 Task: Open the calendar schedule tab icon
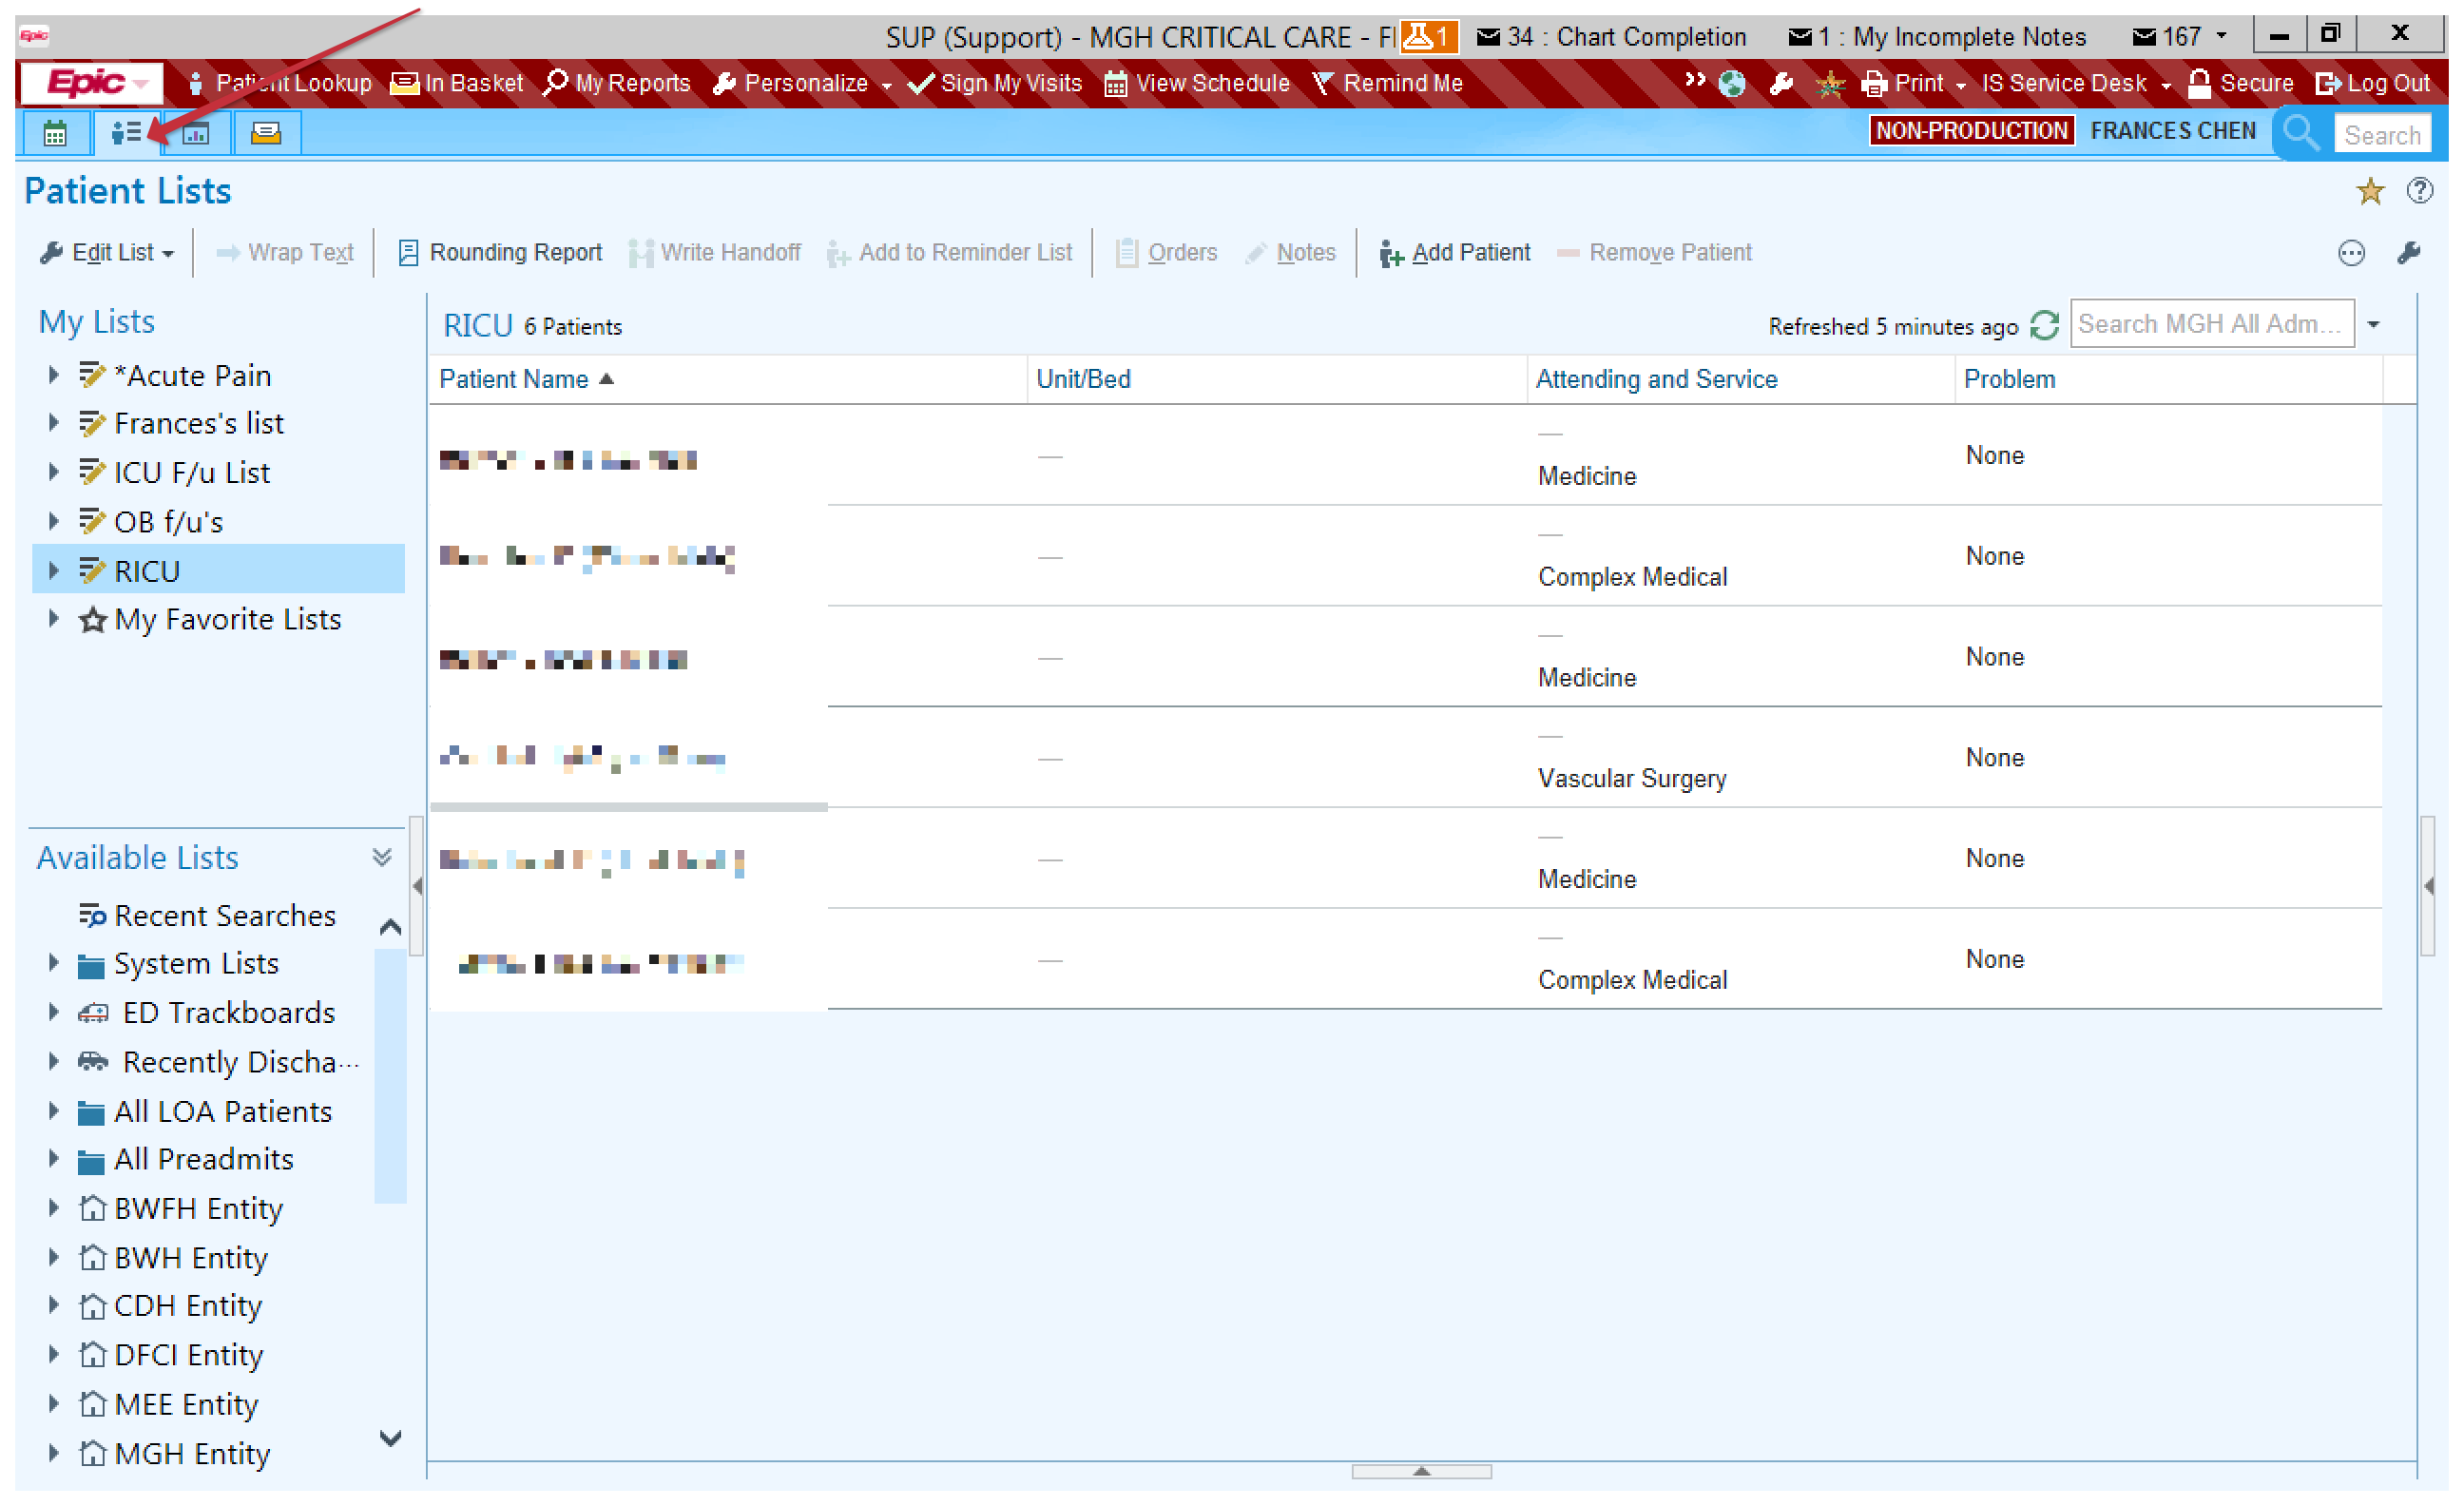[x=55, y=133]
